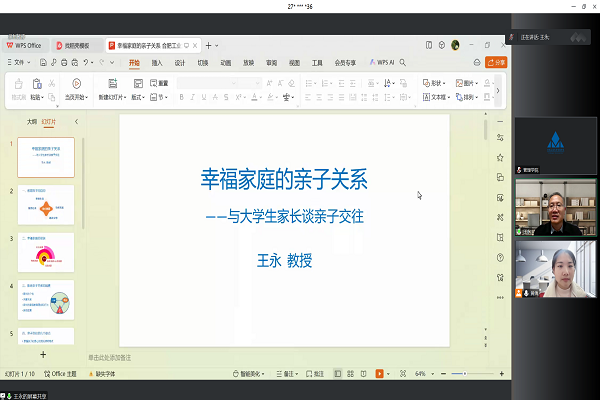600x400 pixels.
Task: Add a slide with the plus icon below thumbnails
Action: coord(42,354)
